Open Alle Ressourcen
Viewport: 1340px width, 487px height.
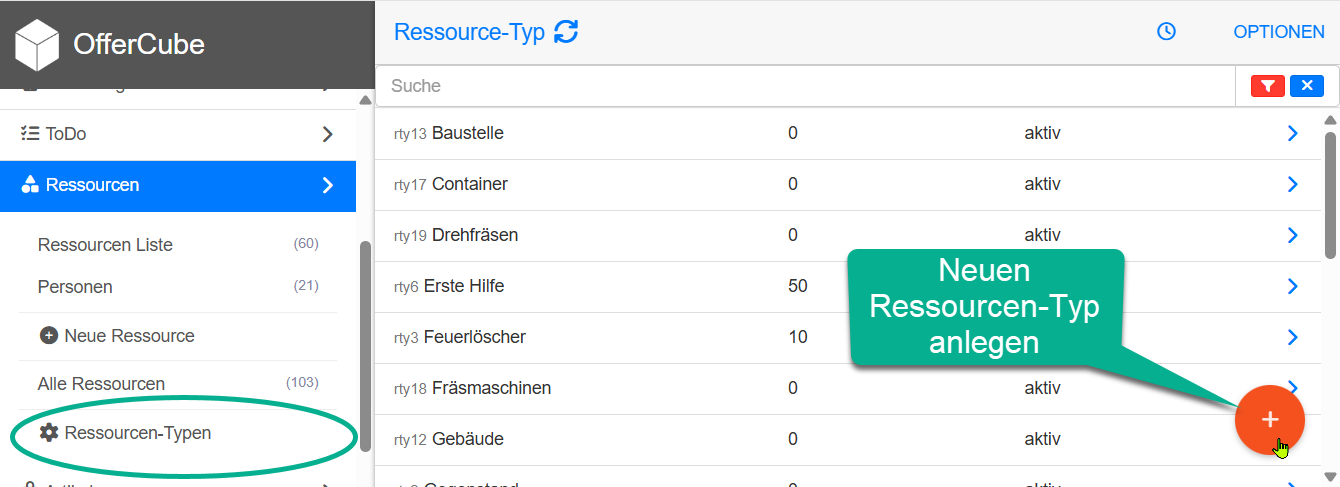101,384
